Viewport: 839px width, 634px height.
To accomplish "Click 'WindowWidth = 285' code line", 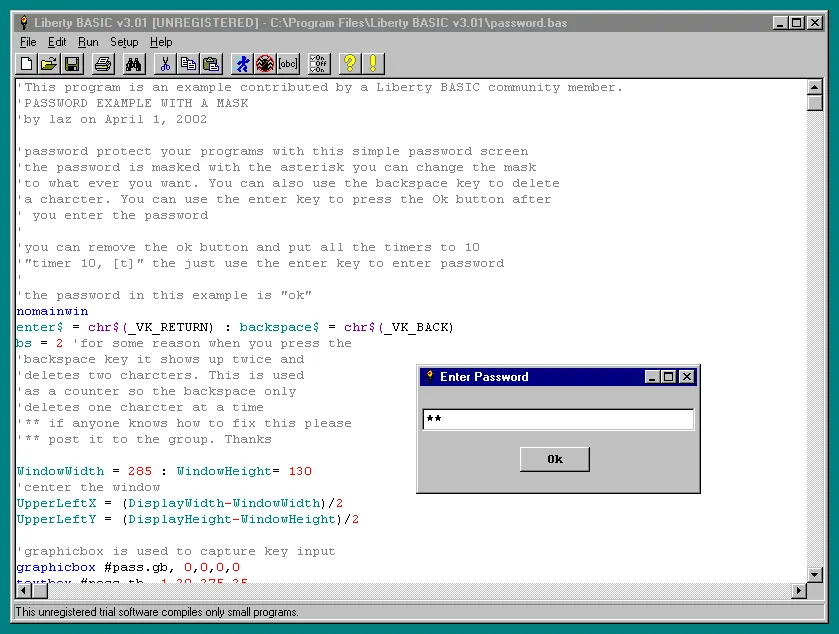I will [164, 471].
